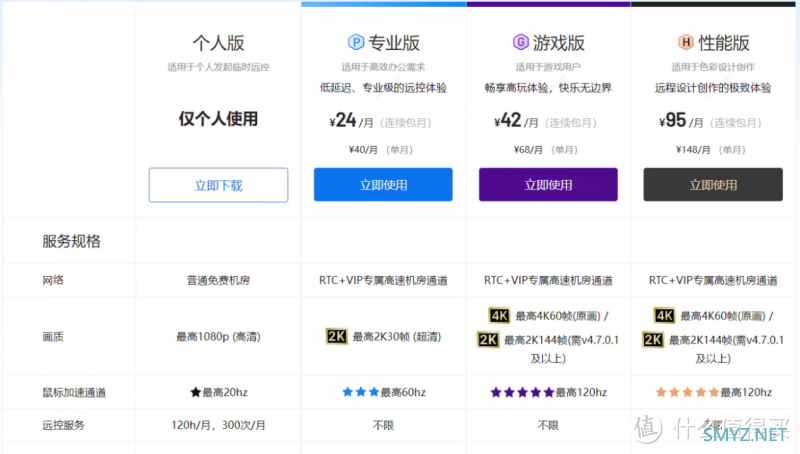The height and width of the screenshot is (454, 800).
Task: Click 立即使用 button under 性能版
Action: click(x=713, y=184)
